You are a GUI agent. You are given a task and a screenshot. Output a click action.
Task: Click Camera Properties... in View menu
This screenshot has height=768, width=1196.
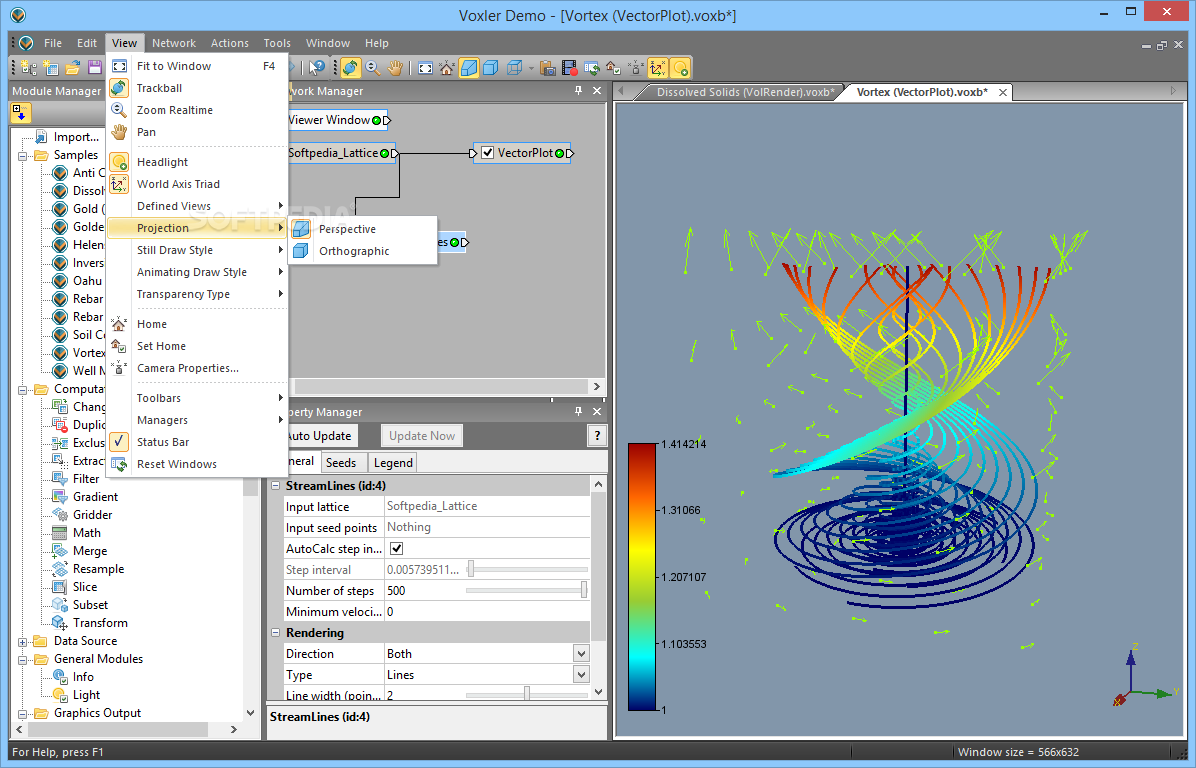[x=198, y=368]
